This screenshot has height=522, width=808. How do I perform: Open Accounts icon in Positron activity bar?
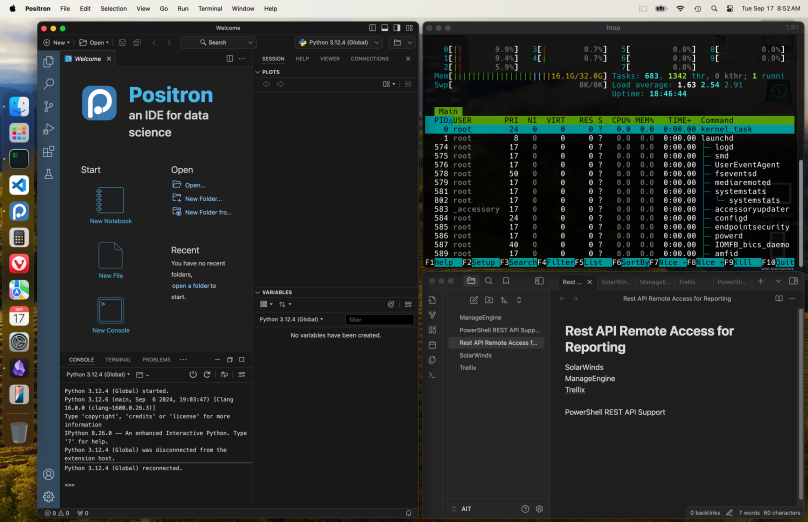48,474
